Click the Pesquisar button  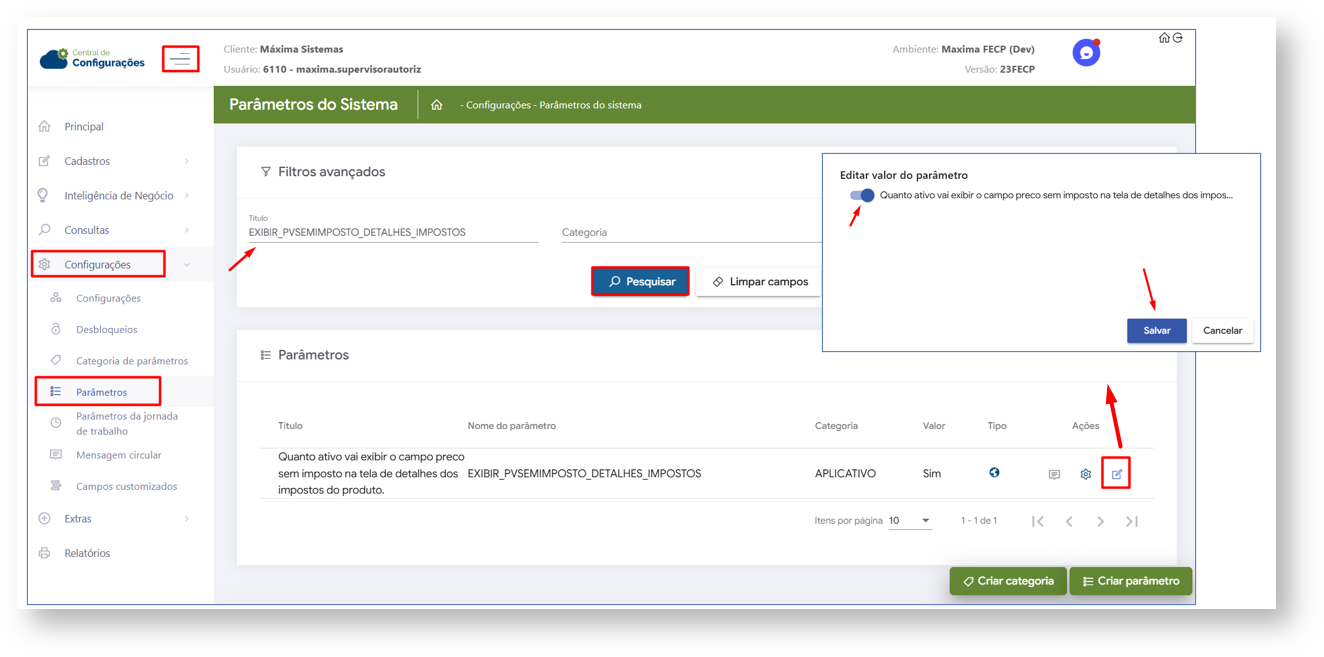(x=640, y=282)
